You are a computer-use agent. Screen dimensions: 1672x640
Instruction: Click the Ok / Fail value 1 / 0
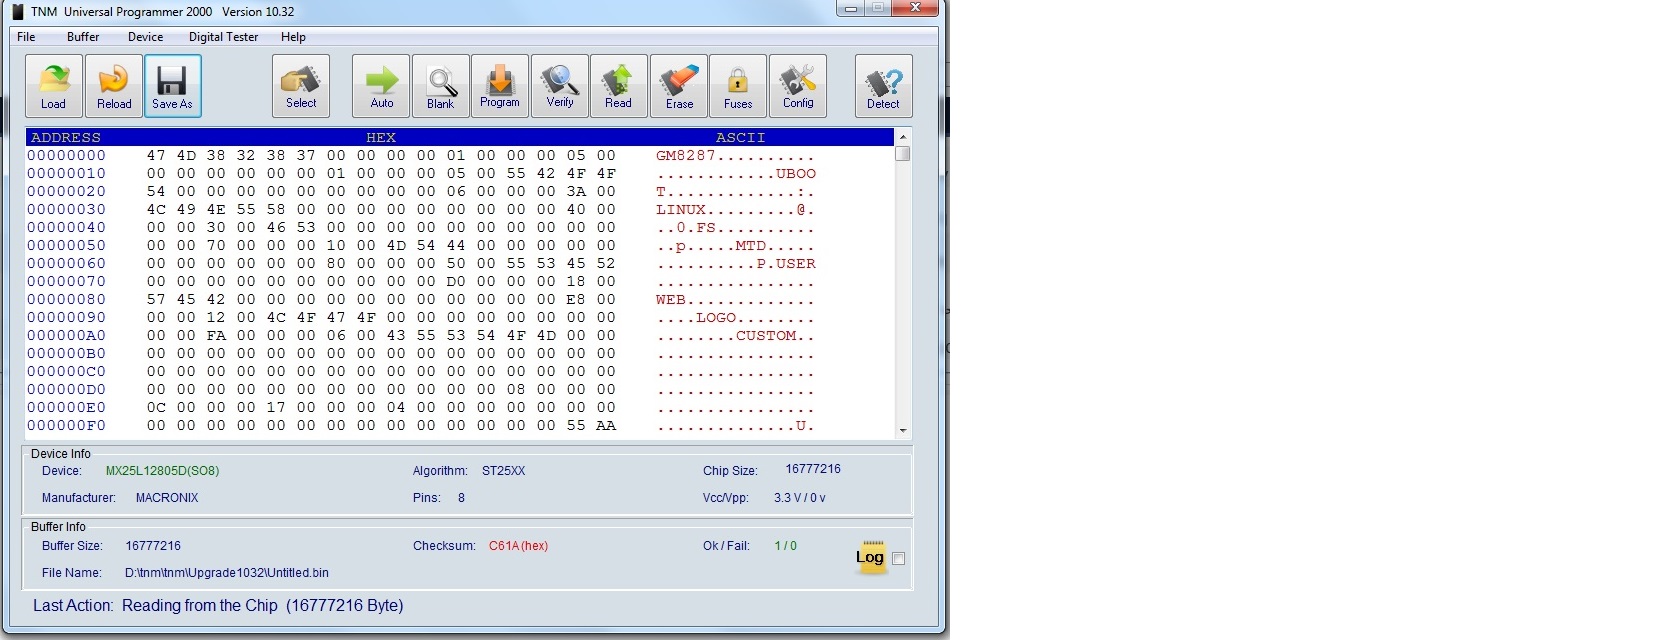point(785,546)
